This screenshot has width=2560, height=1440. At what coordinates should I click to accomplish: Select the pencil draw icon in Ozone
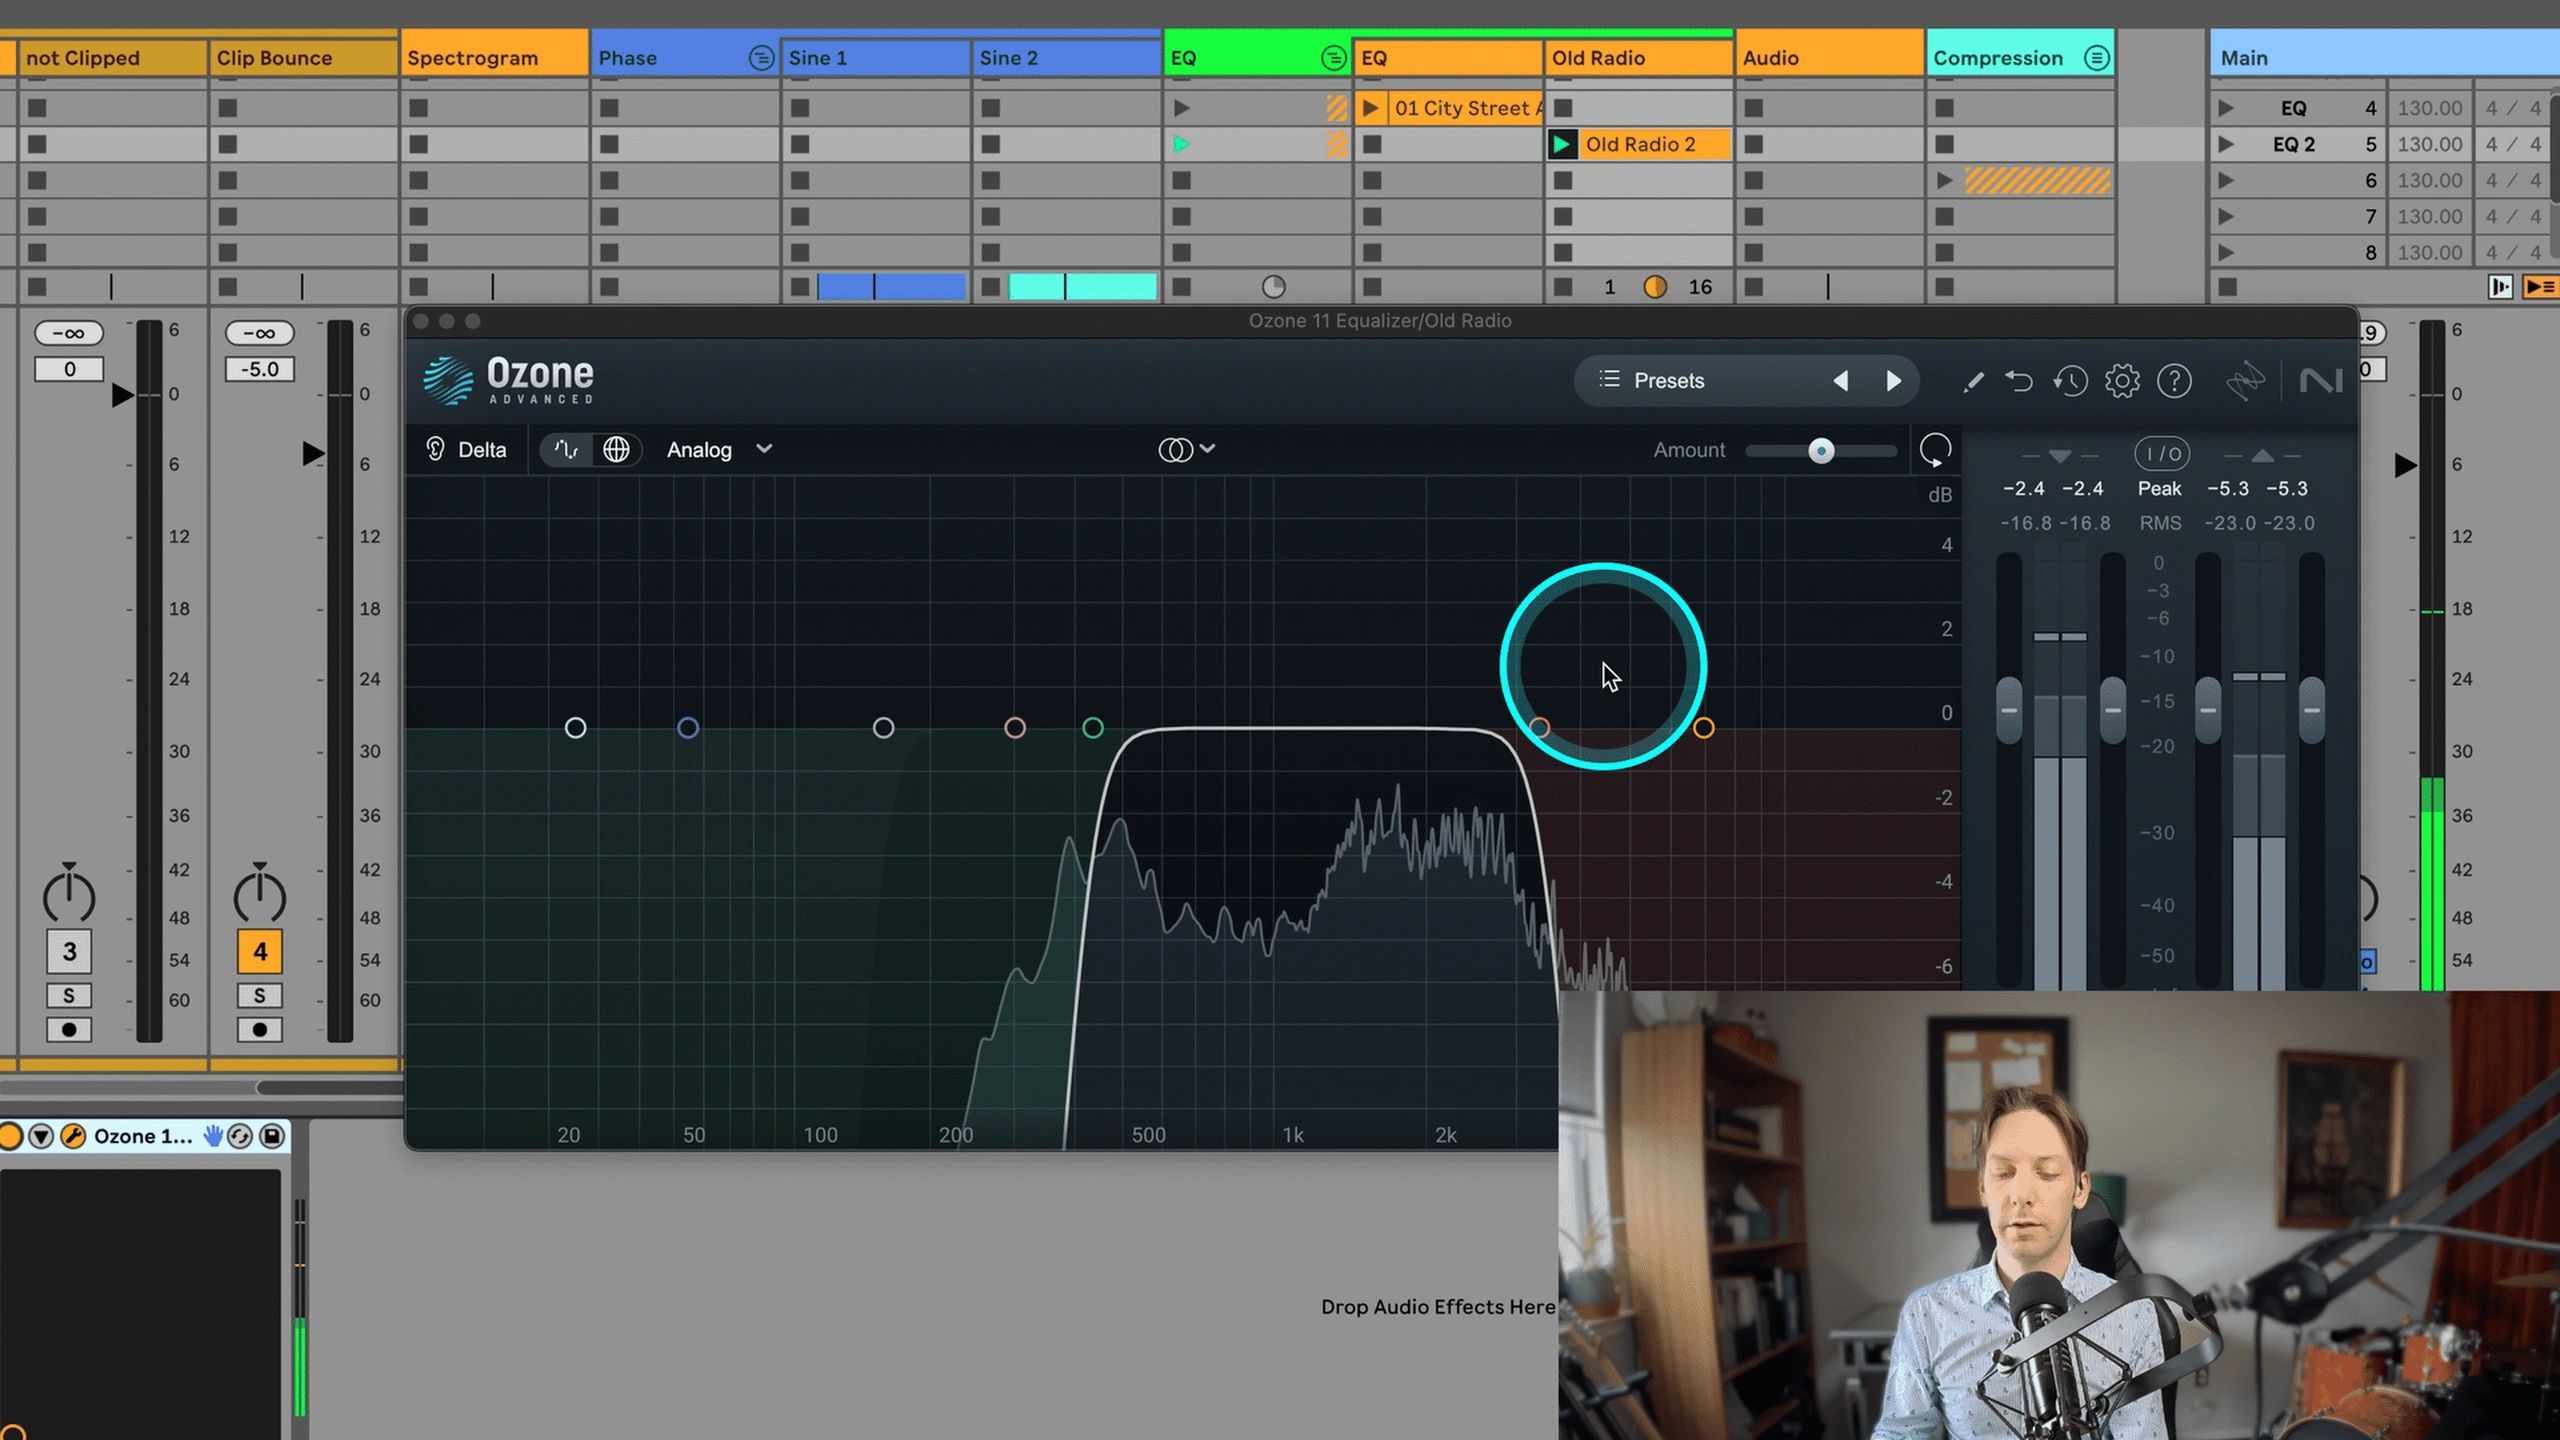tap(1972, 382)
